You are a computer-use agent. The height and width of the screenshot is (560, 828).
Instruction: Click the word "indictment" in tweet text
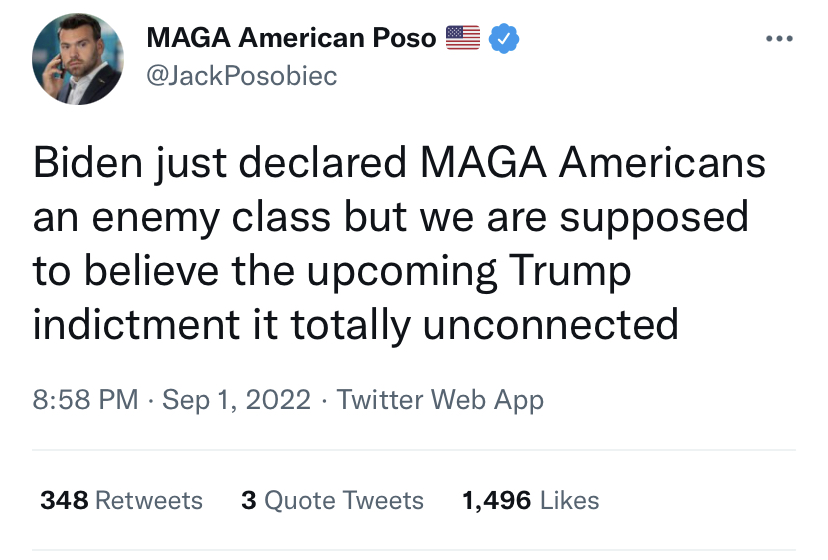coord(131,325)
